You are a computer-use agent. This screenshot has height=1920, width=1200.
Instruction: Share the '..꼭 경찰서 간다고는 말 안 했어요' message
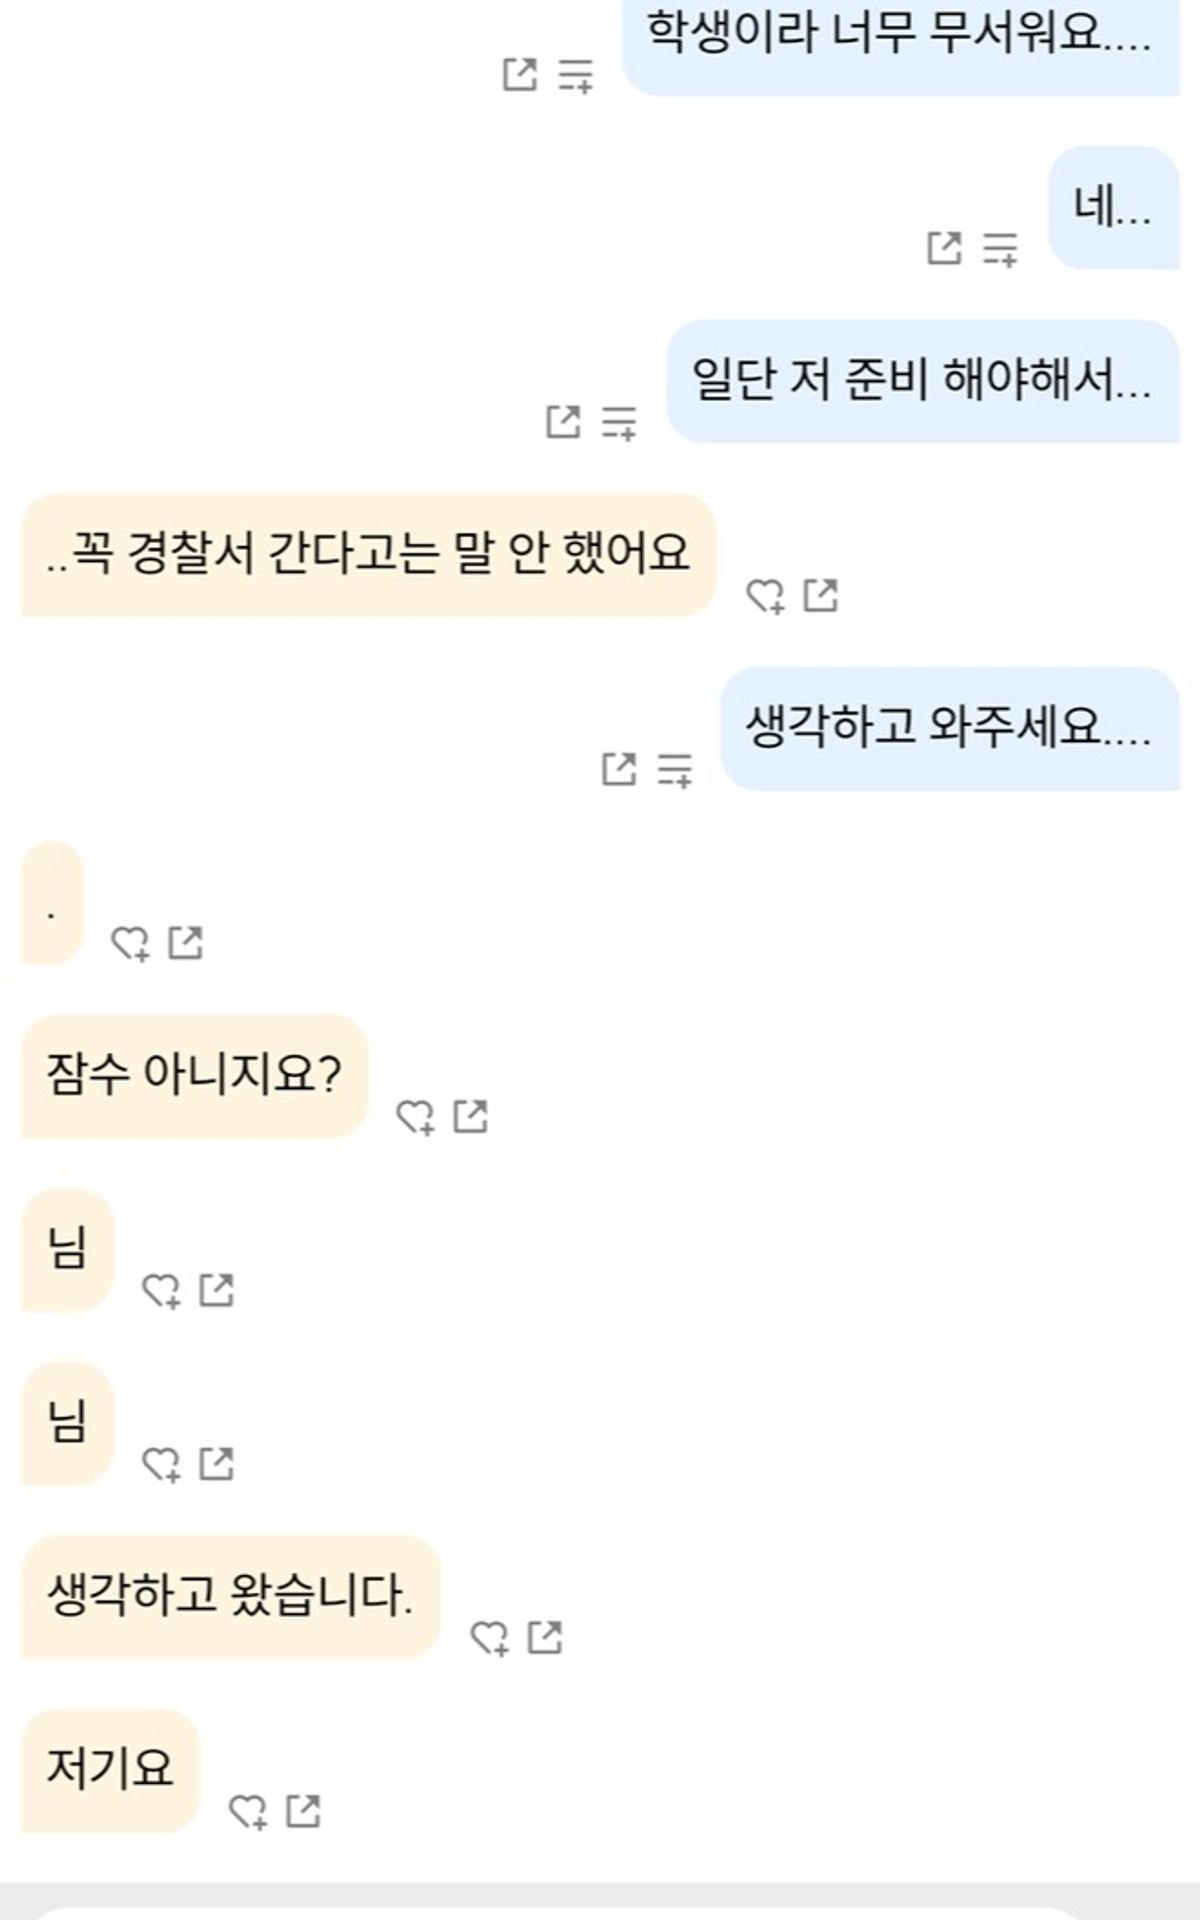(x=821, y=596)
